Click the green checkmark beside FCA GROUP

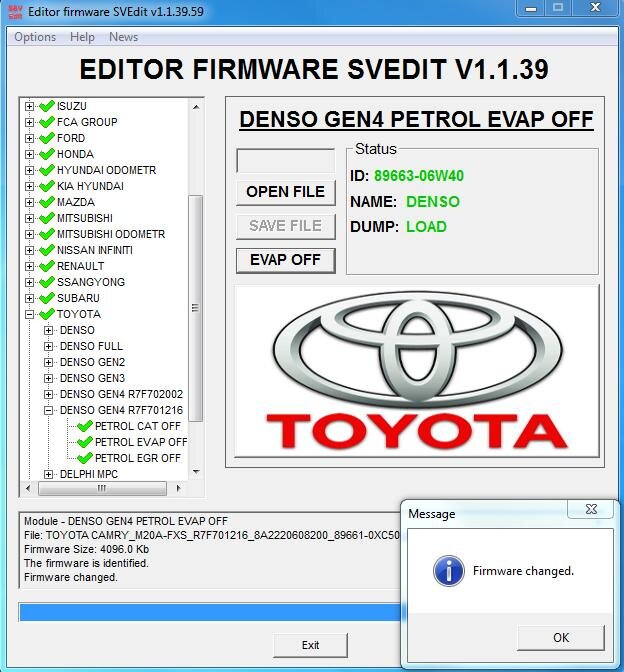pyautogui.click(x=47, y=122)
